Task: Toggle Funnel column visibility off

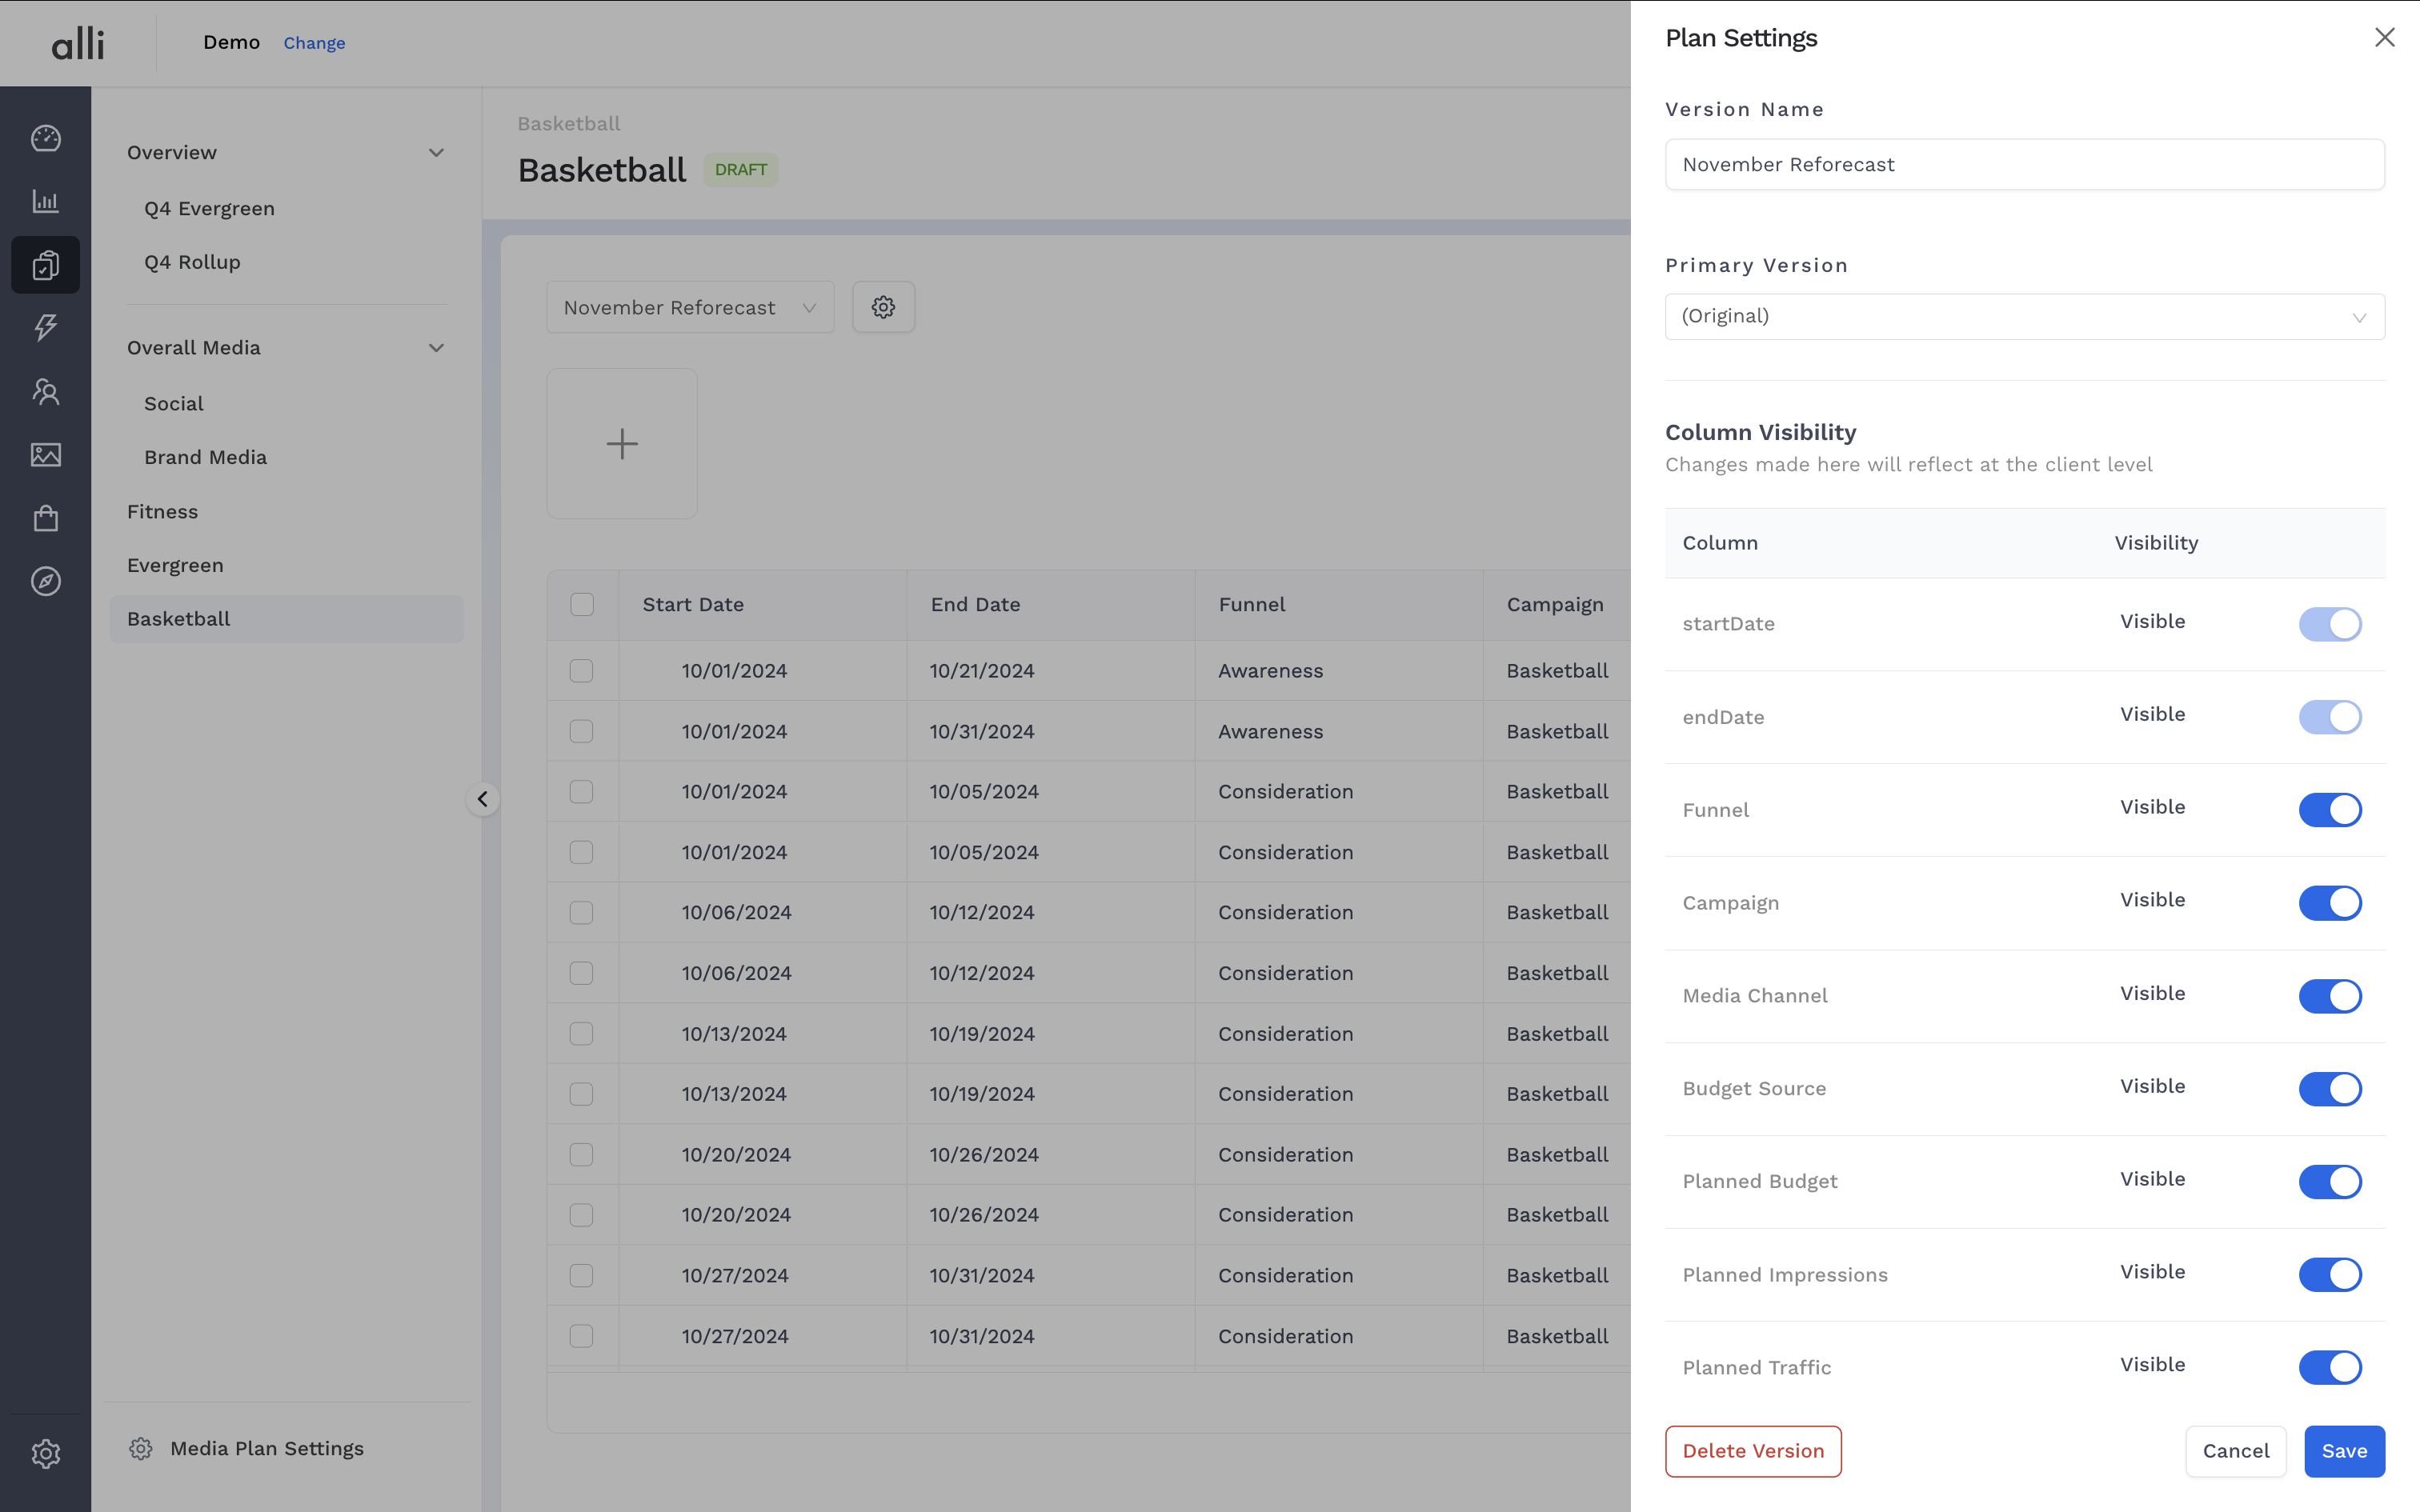Action: 2329,810
